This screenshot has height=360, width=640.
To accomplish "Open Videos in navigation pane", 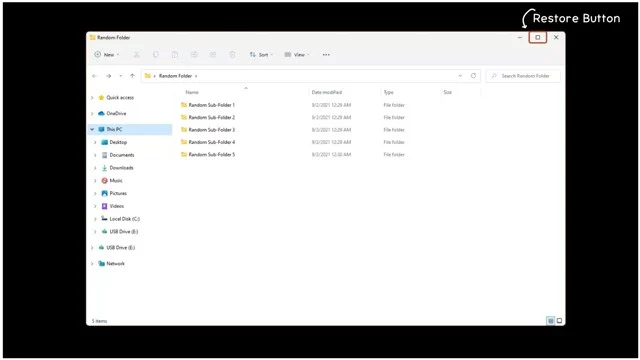I will (x=117, y=206).
